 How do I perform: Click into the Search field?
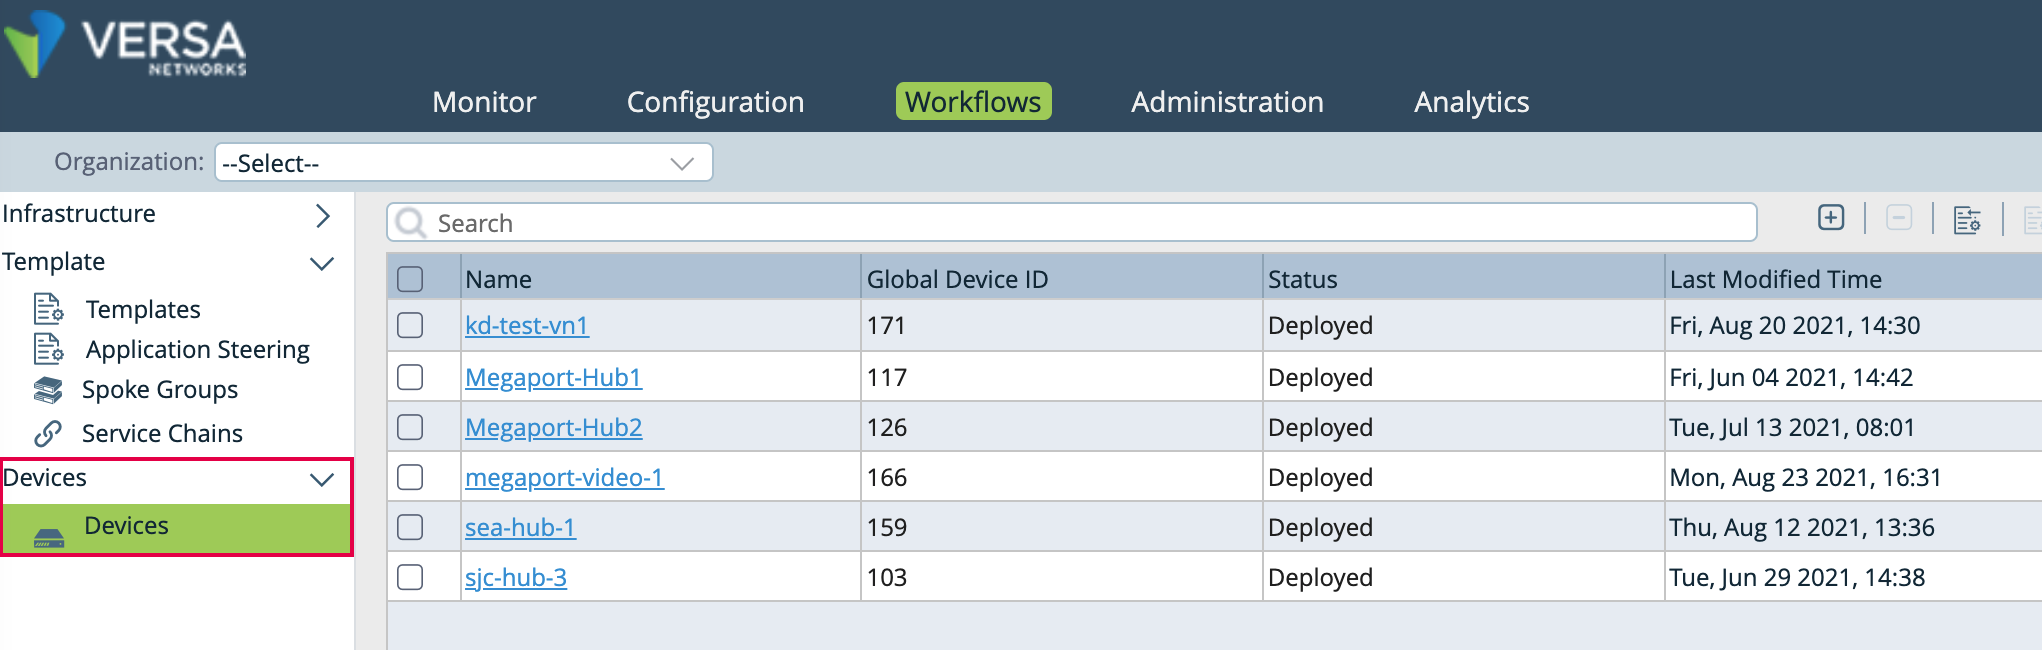pyautogui.click(x=1070, y=223)
